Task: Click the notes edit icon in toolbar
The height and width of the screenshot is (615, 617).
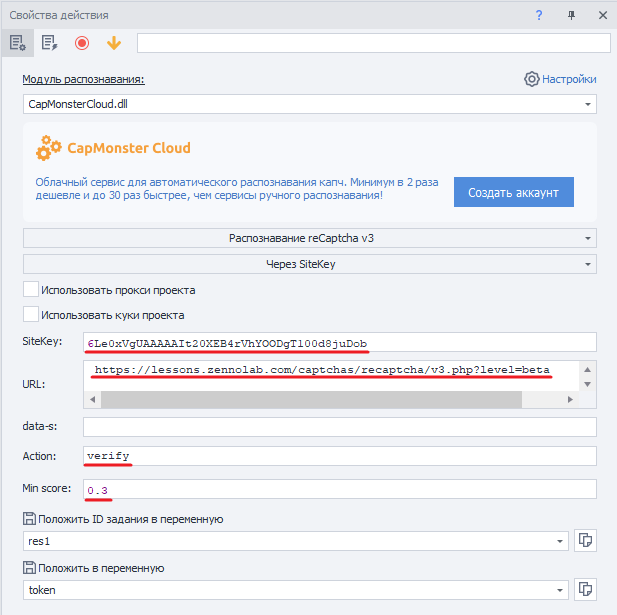Action: (50, 43)
